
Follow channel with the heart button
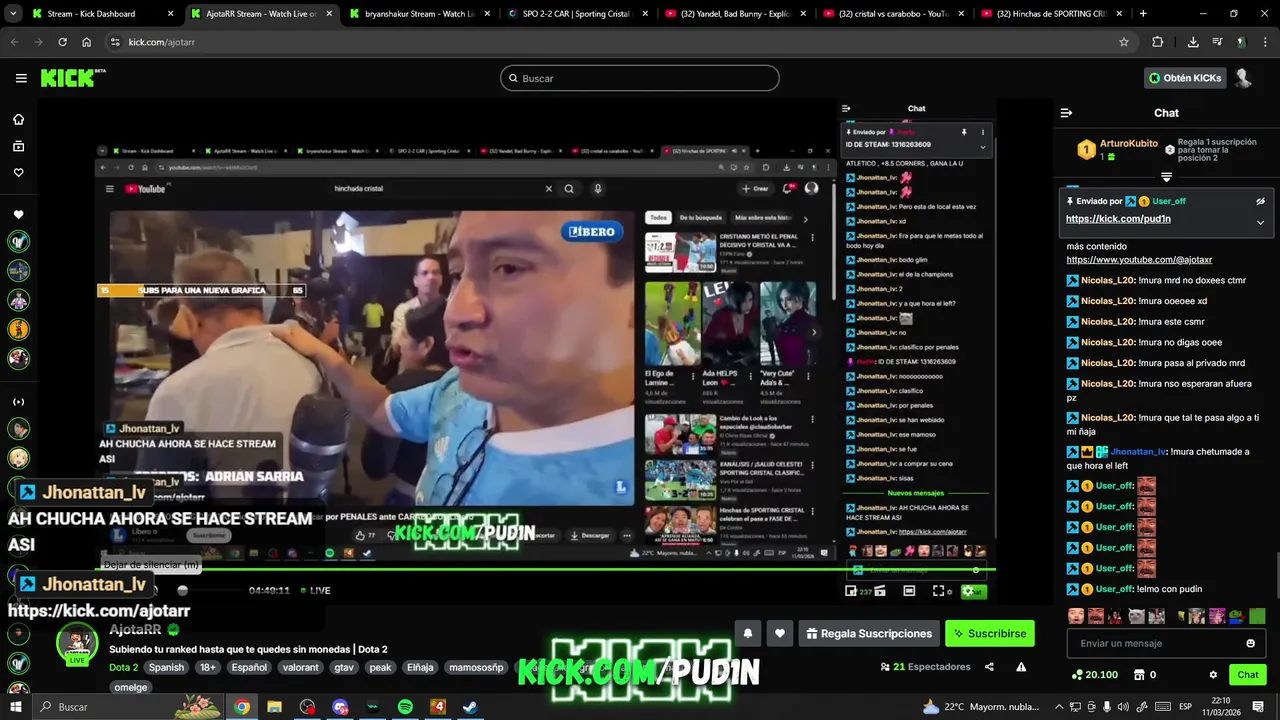click(x=780, y=633)
